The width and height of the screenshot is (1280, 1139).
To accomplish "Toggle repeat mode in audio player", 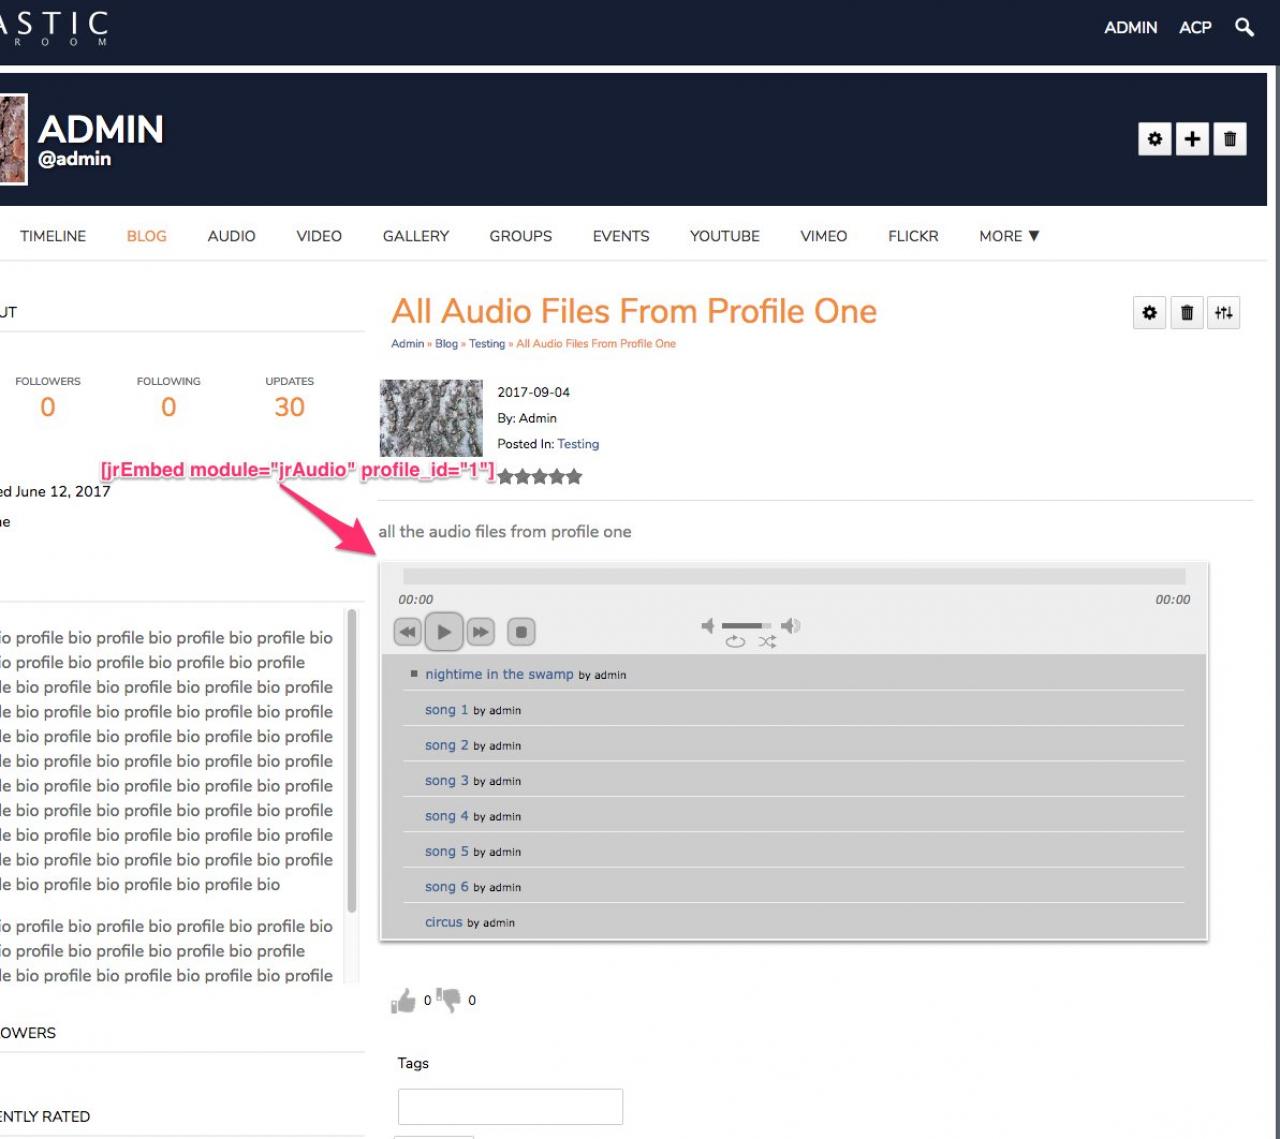I will click(735, 642).
